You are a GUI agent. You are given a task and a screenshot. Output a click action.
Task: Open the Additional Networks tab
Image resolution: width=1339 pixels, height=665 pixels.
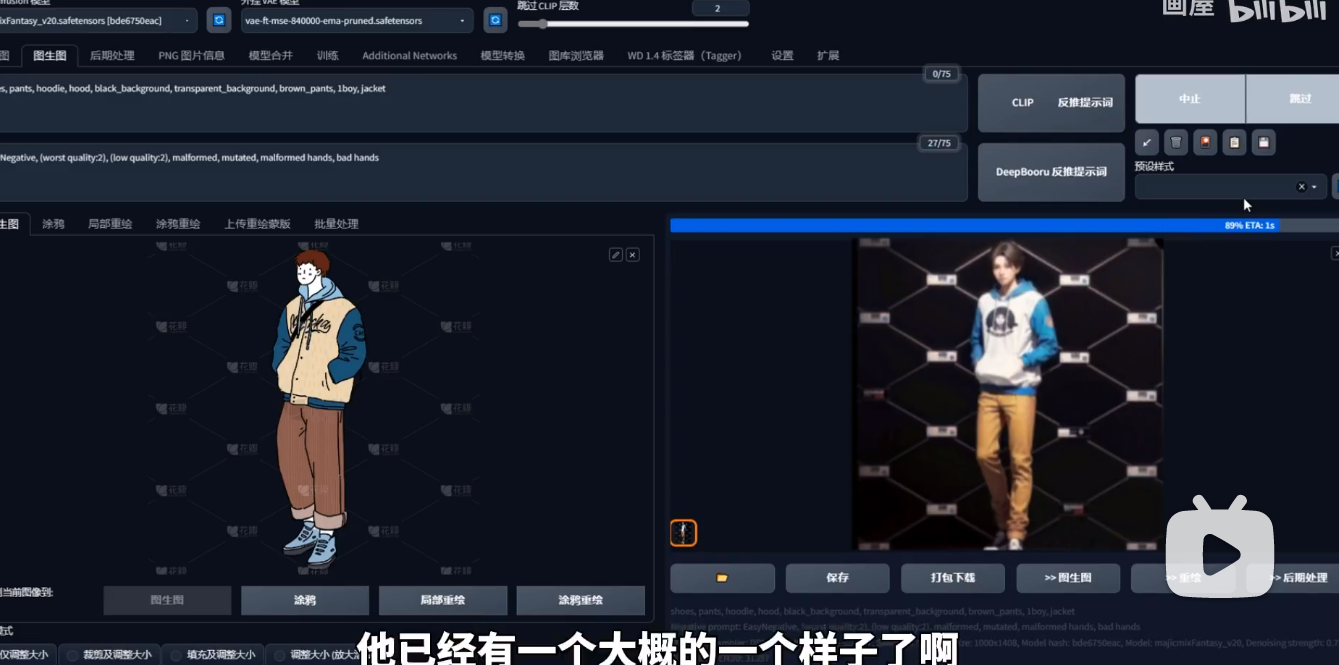[x=409, y=56]
